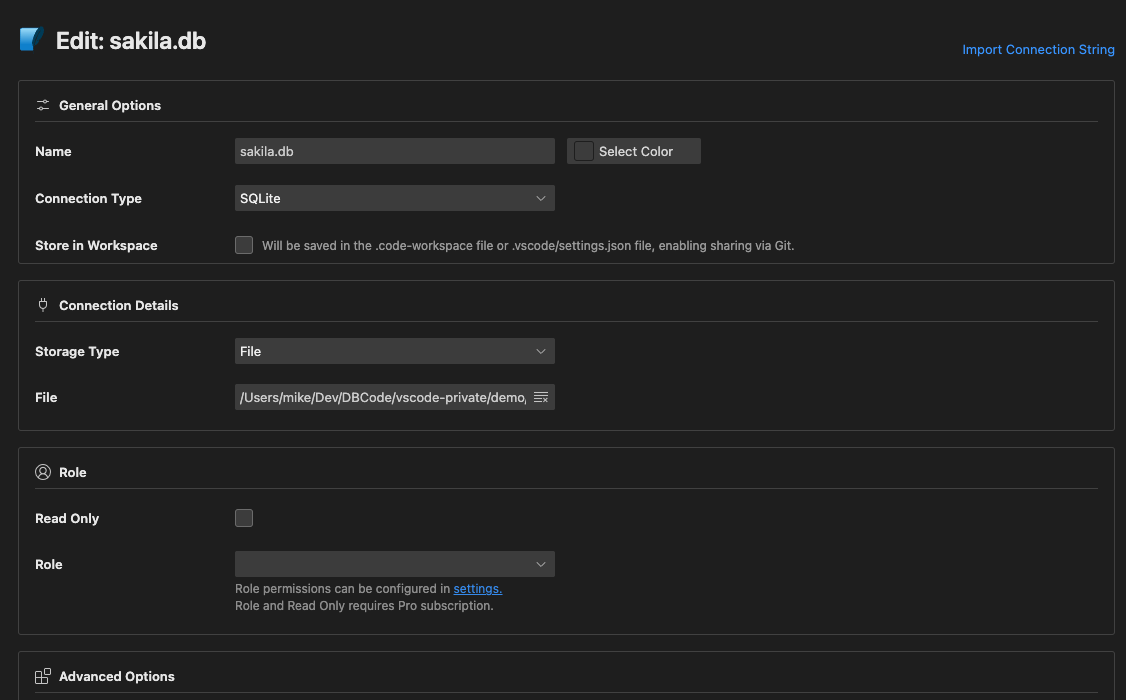The height and width of the screenshot is (700, 1126).
Task: Click the Connection Details plug icon
Action: [43, 305]
